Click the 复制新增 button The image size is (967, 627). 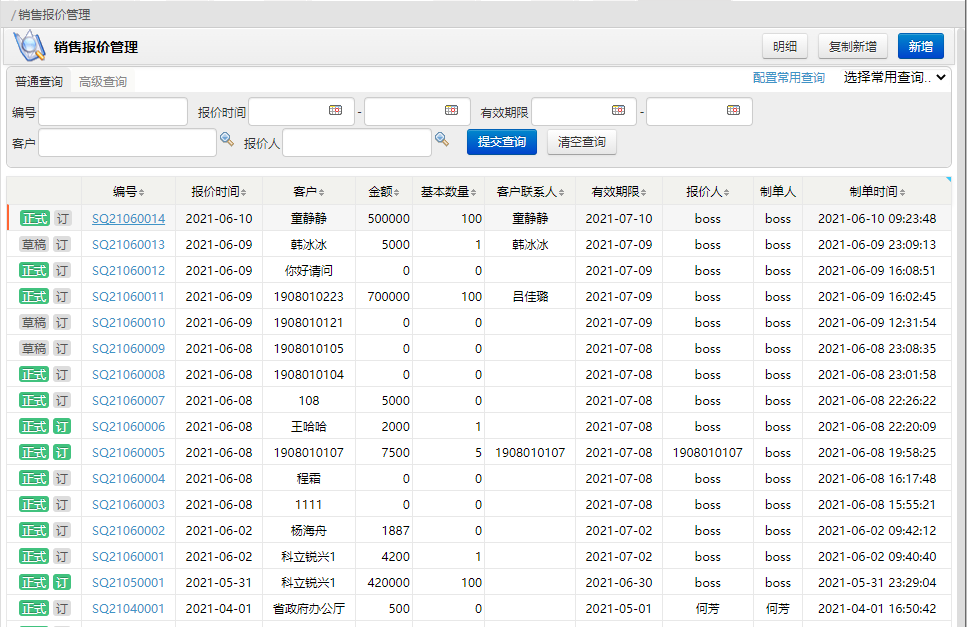click(852, 46)
